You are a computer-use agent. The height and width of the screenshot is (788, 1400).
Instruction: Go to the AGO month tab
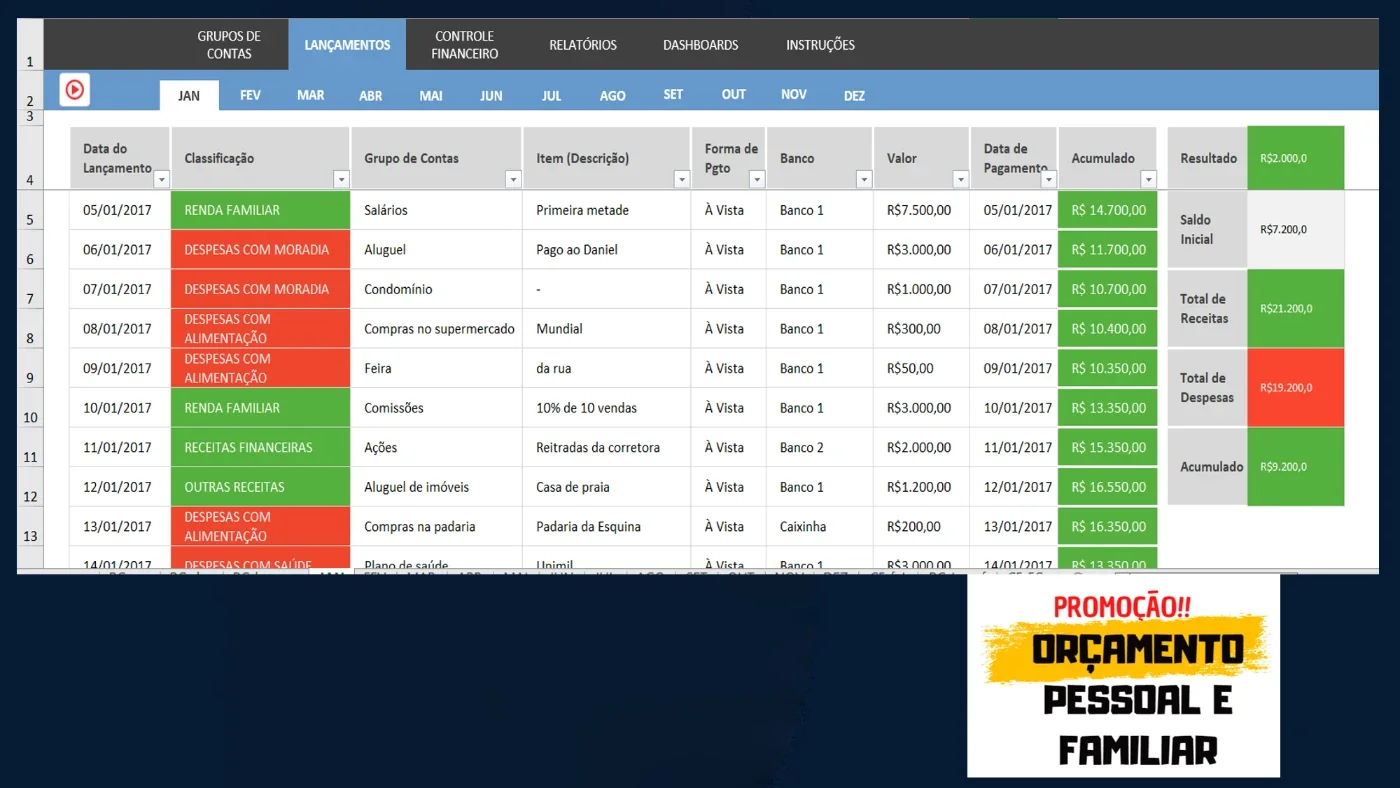coord(613,96)
